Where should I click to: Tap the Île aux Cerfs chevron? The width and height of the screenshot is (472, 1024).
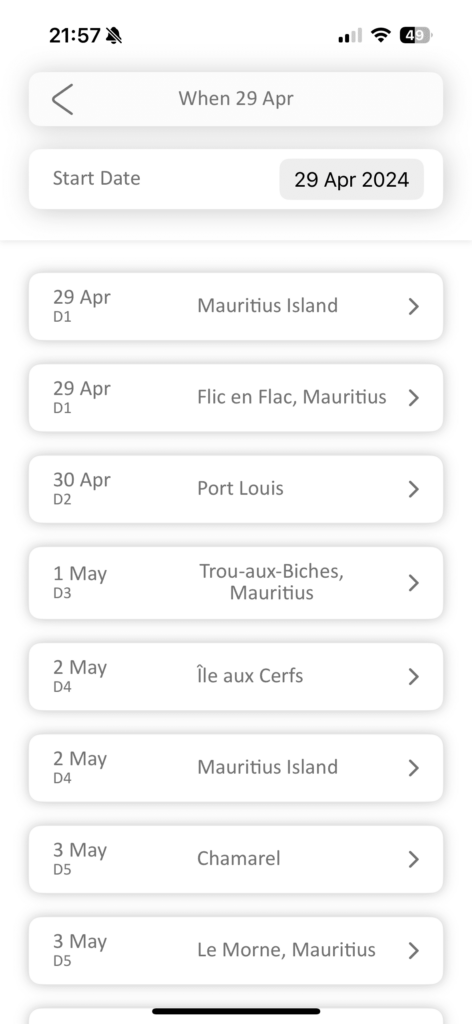[x=413, y=676]
